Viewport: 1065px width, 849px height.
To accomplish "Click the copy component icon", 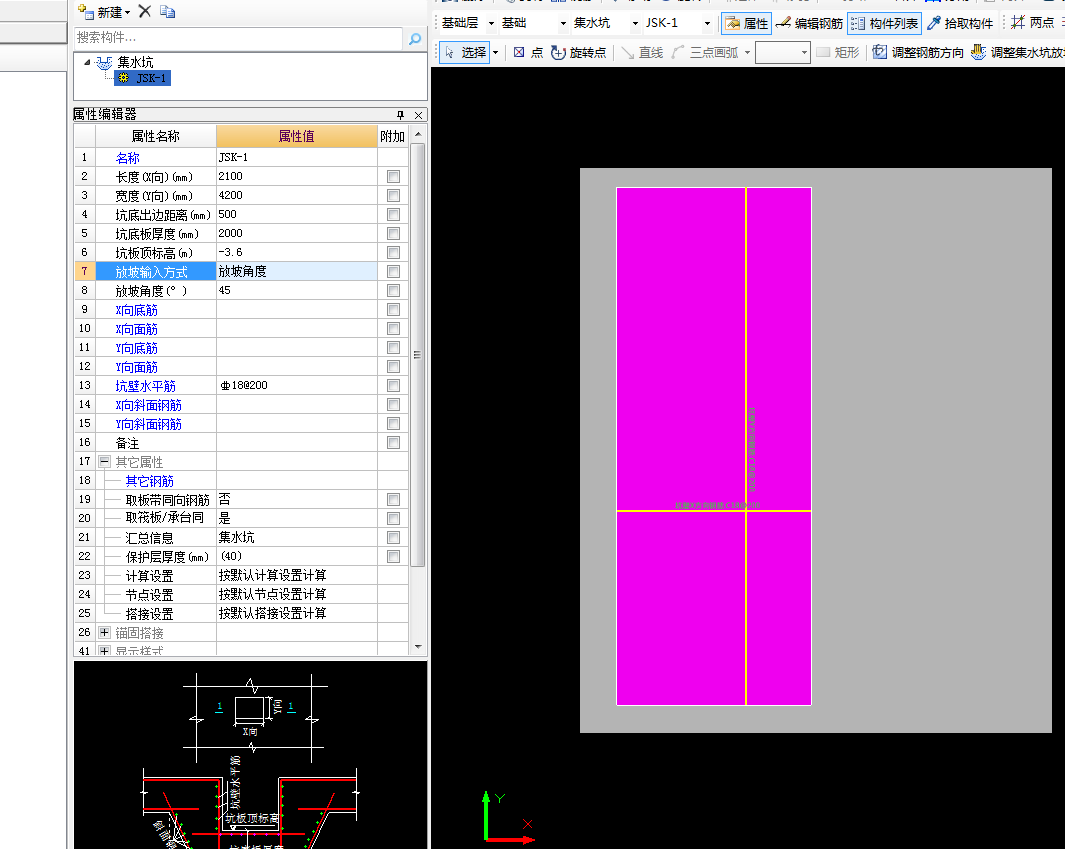I will [167, 12].
